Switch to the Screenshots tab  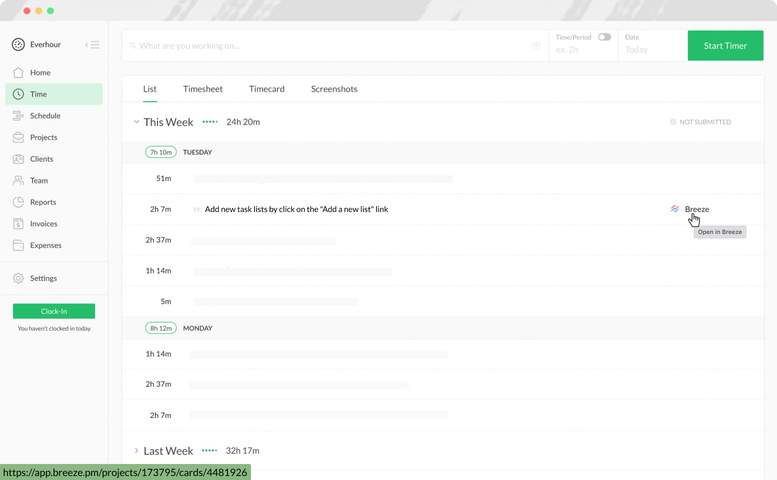point(334,89)
